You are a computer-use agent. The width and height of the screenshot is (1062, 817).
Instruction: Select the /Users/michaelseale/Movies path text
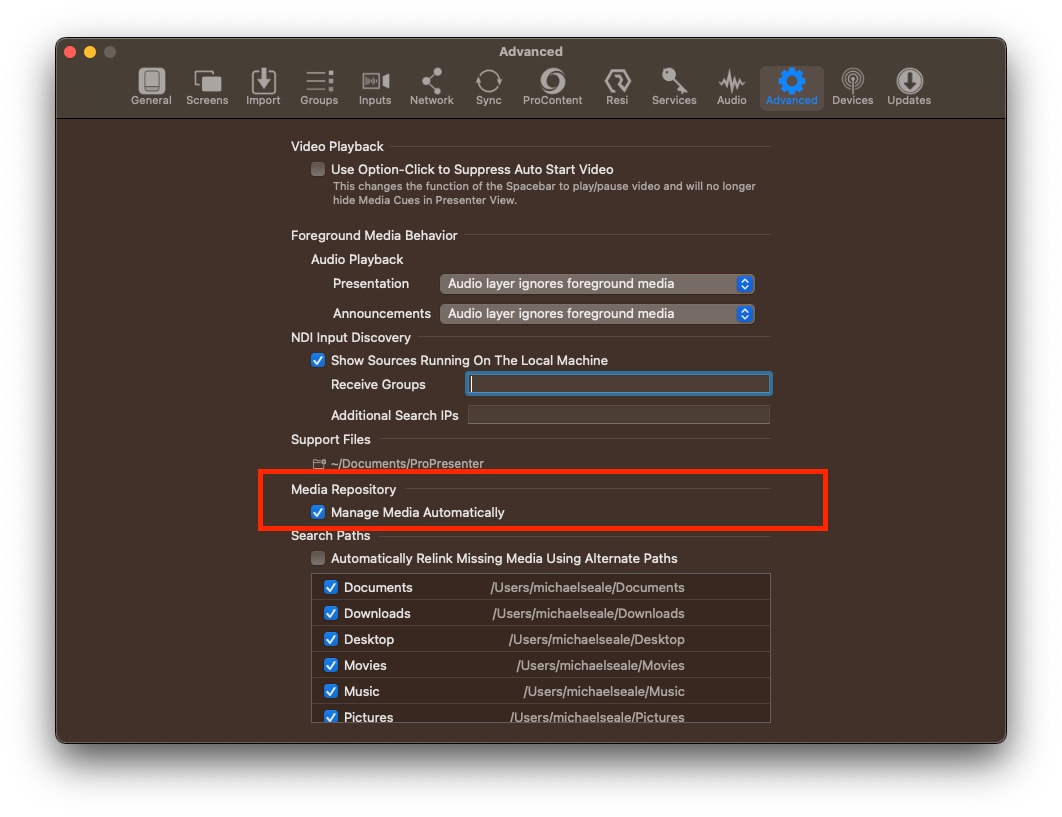[600, 665]
